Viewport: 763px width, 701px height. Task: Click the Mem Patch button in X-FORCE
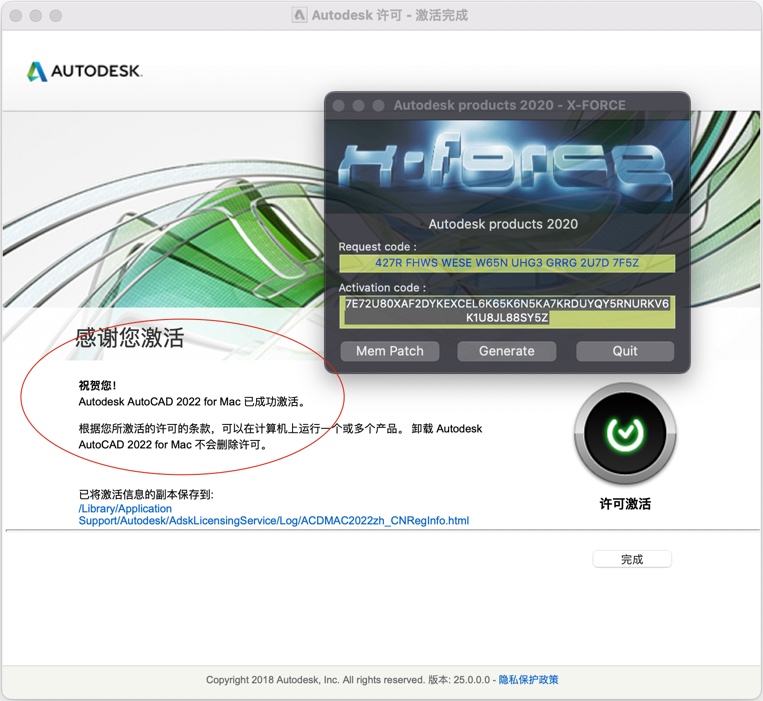point(390,351)
